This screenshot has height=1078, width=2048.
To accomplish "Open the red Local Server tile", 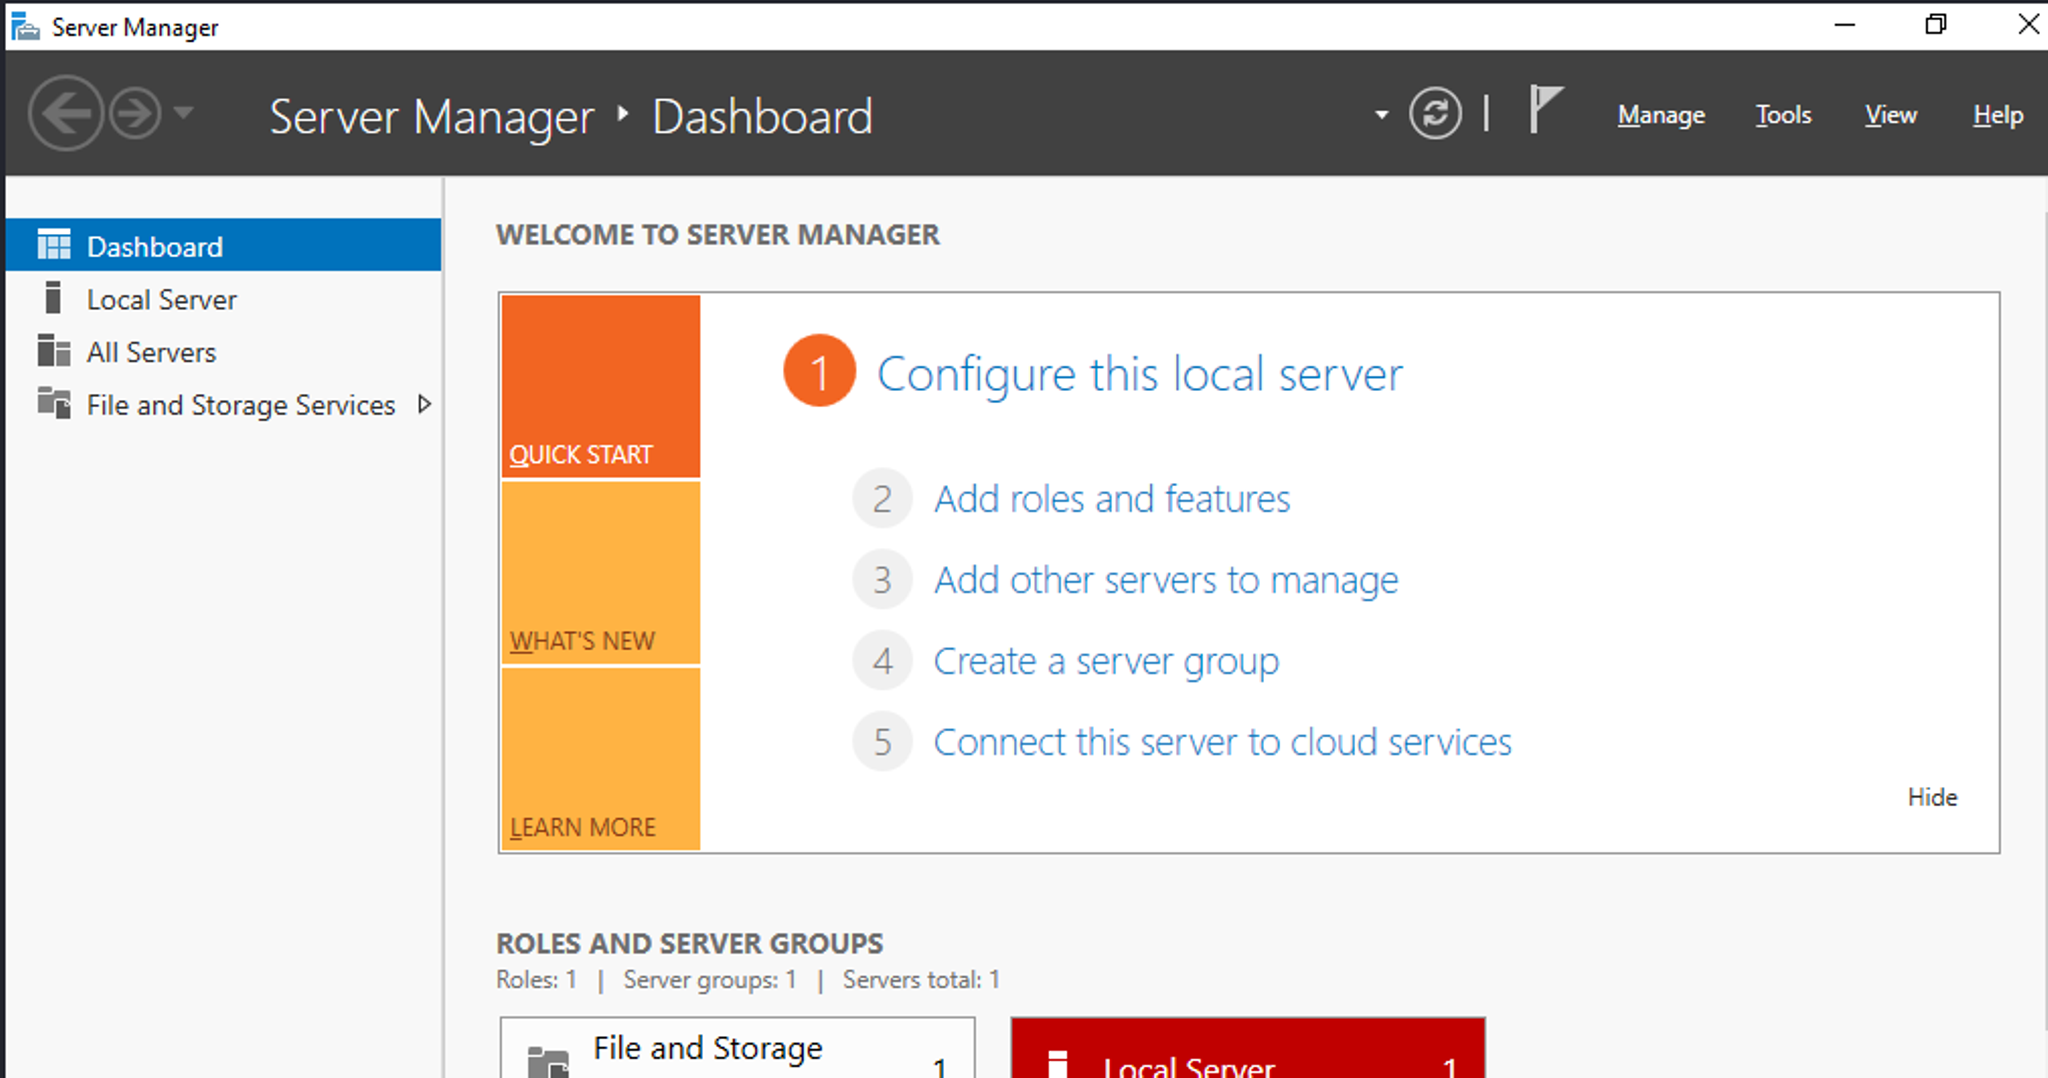I will coord(1248,1048).
